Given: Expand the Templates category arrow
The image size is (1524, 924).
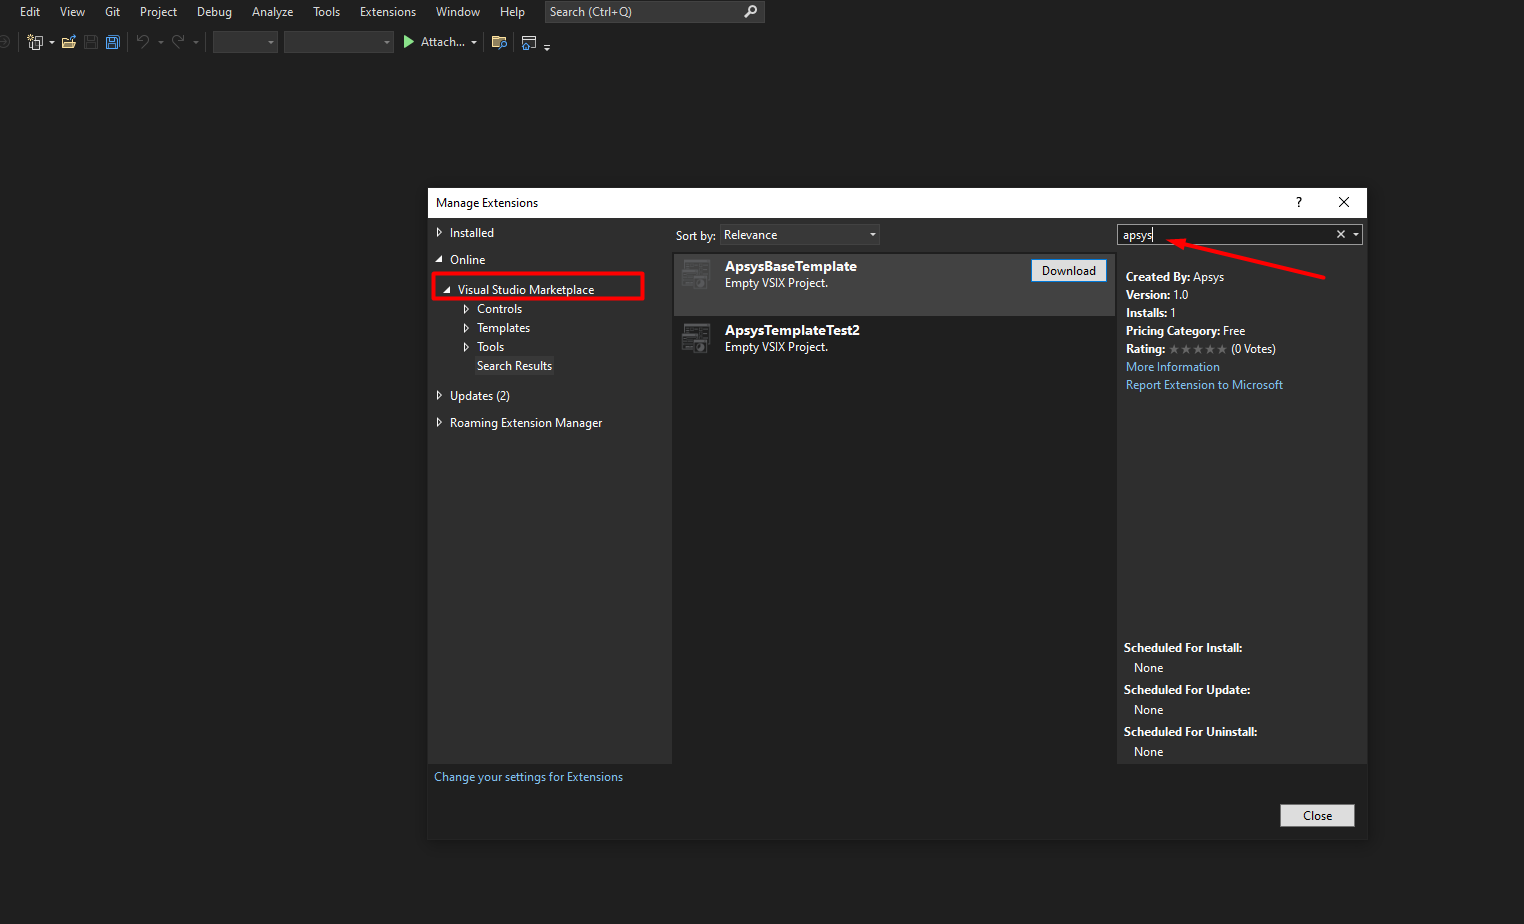Looking at the screenshot, I should pos(466,328).
